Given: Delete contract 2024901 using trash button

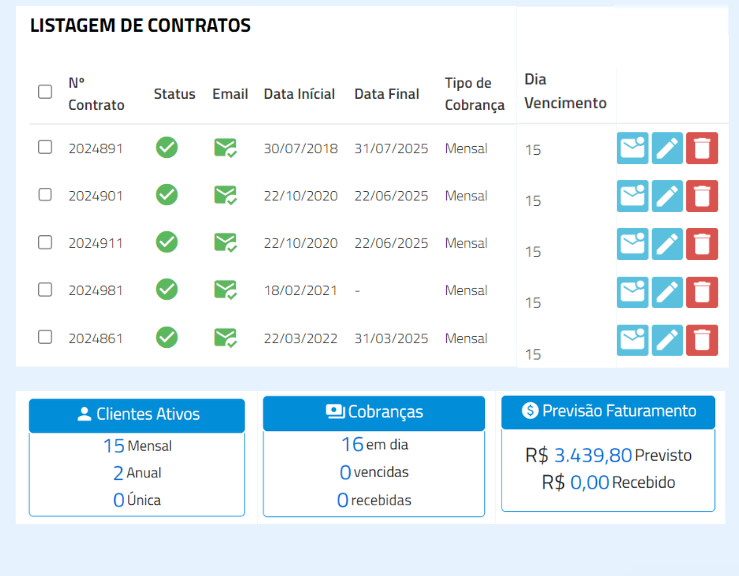Looking at the screenshot, I should [x=702, y=196].
